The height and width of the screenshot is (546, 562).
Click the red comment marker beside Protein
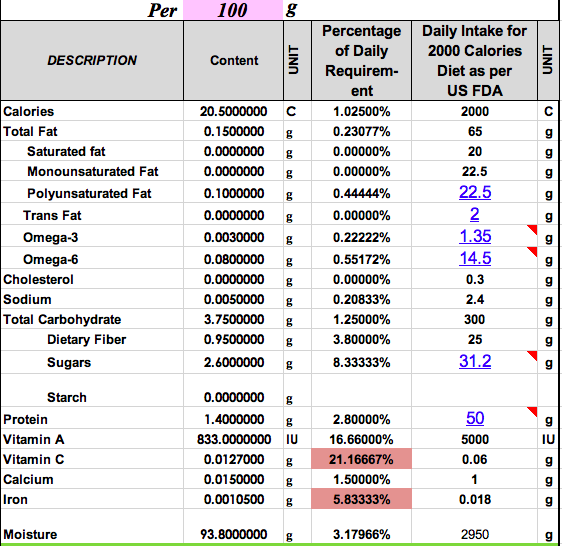[x=533, y=411]
